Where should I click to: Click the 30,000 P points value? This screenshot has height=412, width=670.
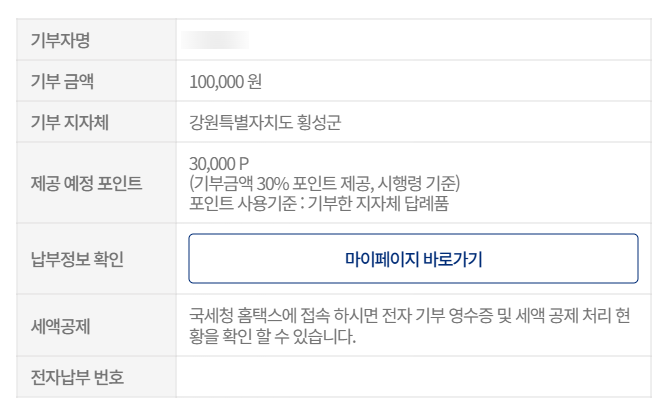pos(219,163)
